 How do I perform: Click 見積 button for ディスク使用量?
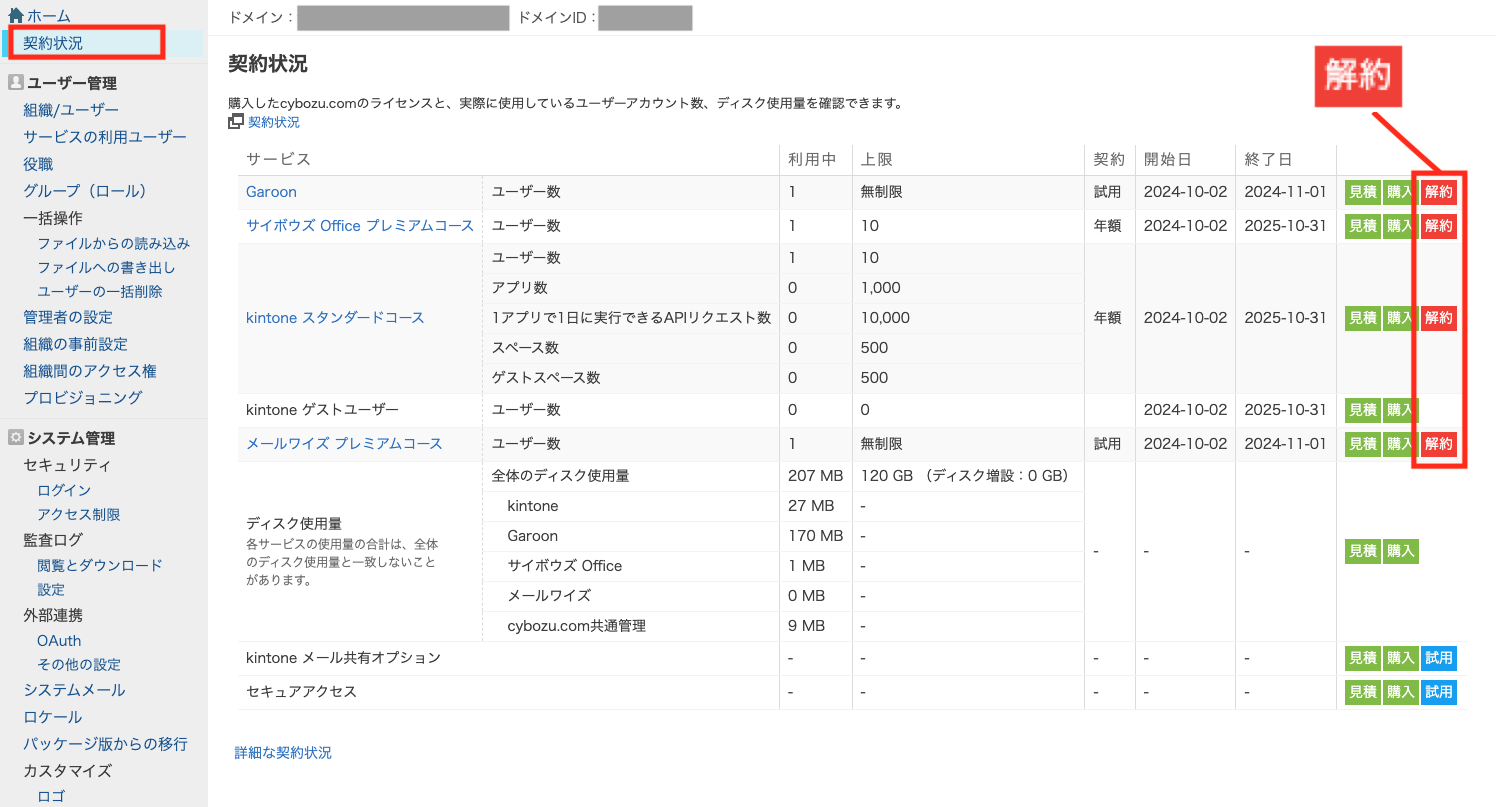click(x=1362, y=551)
